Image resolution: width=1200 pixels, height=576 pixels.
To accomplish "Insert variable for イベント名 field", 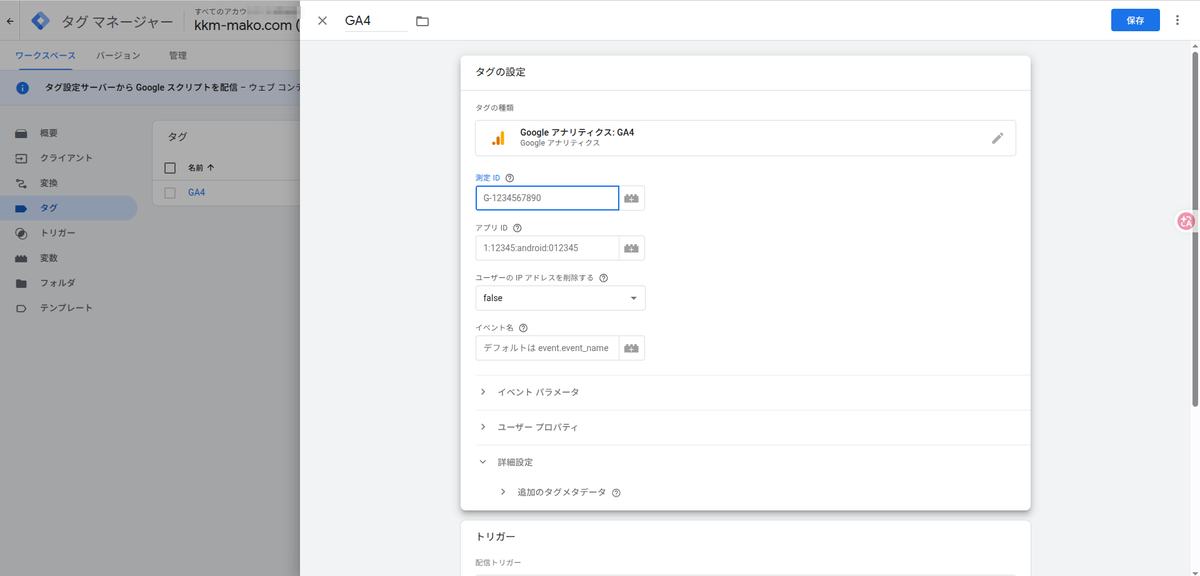I will pyautogui.click(x=632, y=348).
